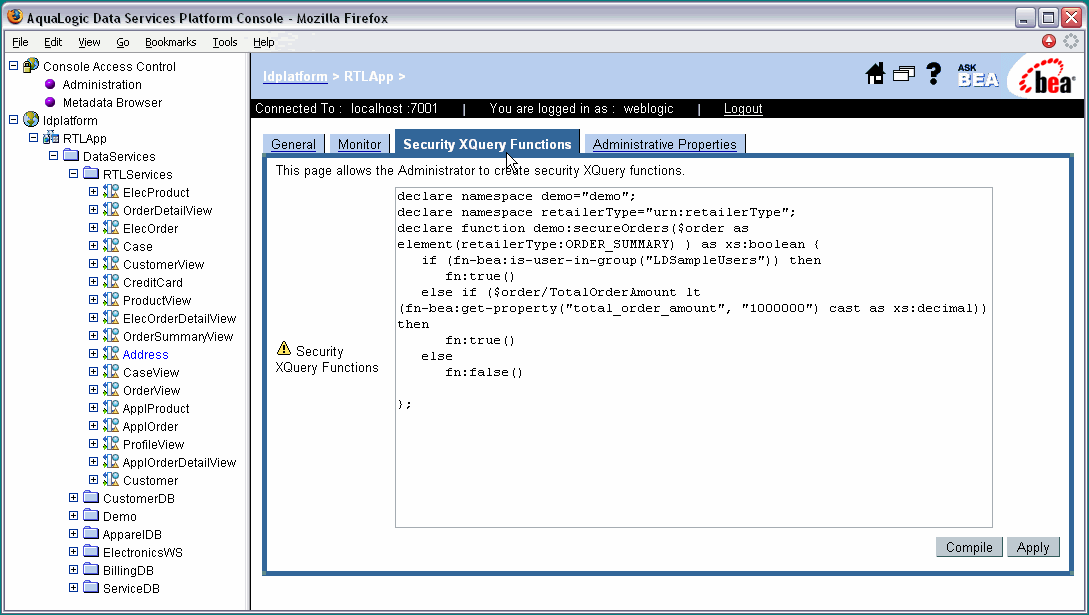Collapse the Console Access Control node
The height and width of the screenshot is (615, 1089).
pos(13,65)
